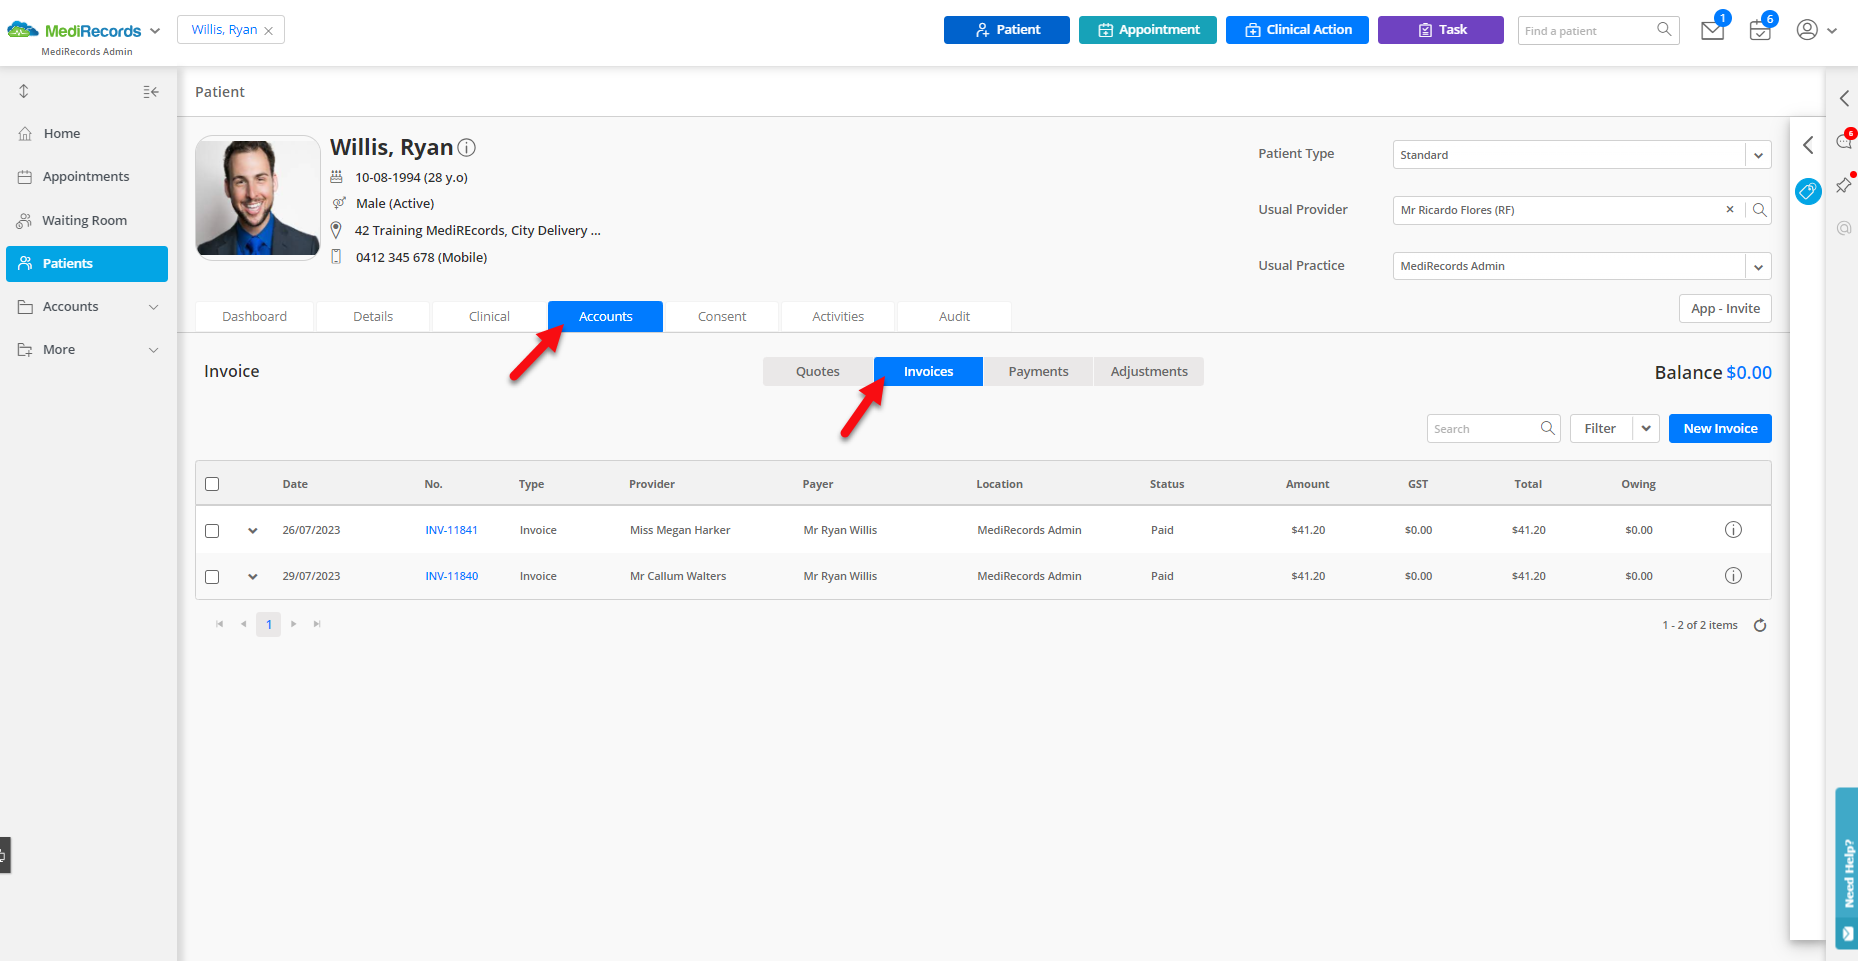Refresh the invoice list
1858x961 pixels.
coord(1760,625)
